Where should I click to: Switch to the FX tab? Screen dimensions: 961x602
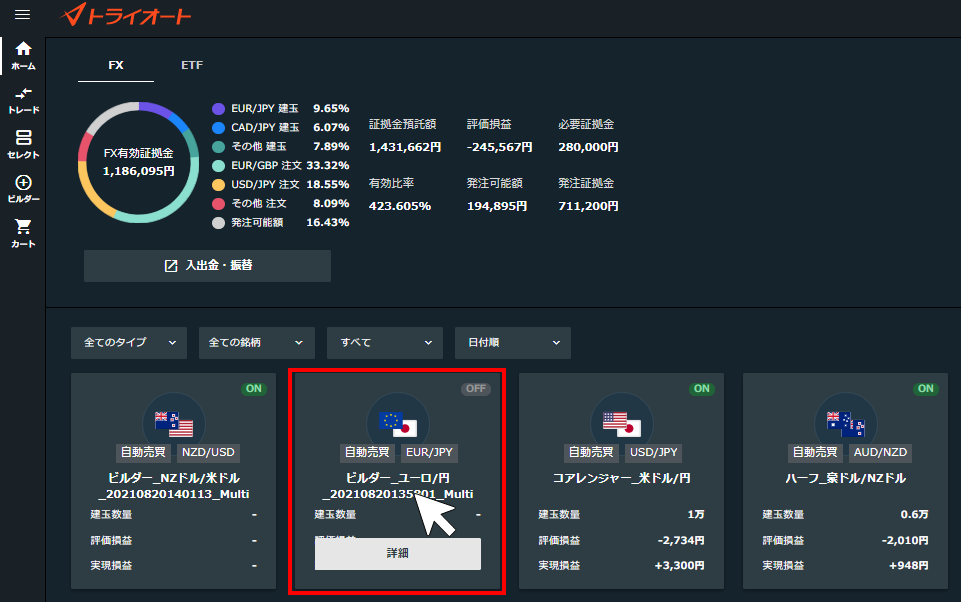116,65
